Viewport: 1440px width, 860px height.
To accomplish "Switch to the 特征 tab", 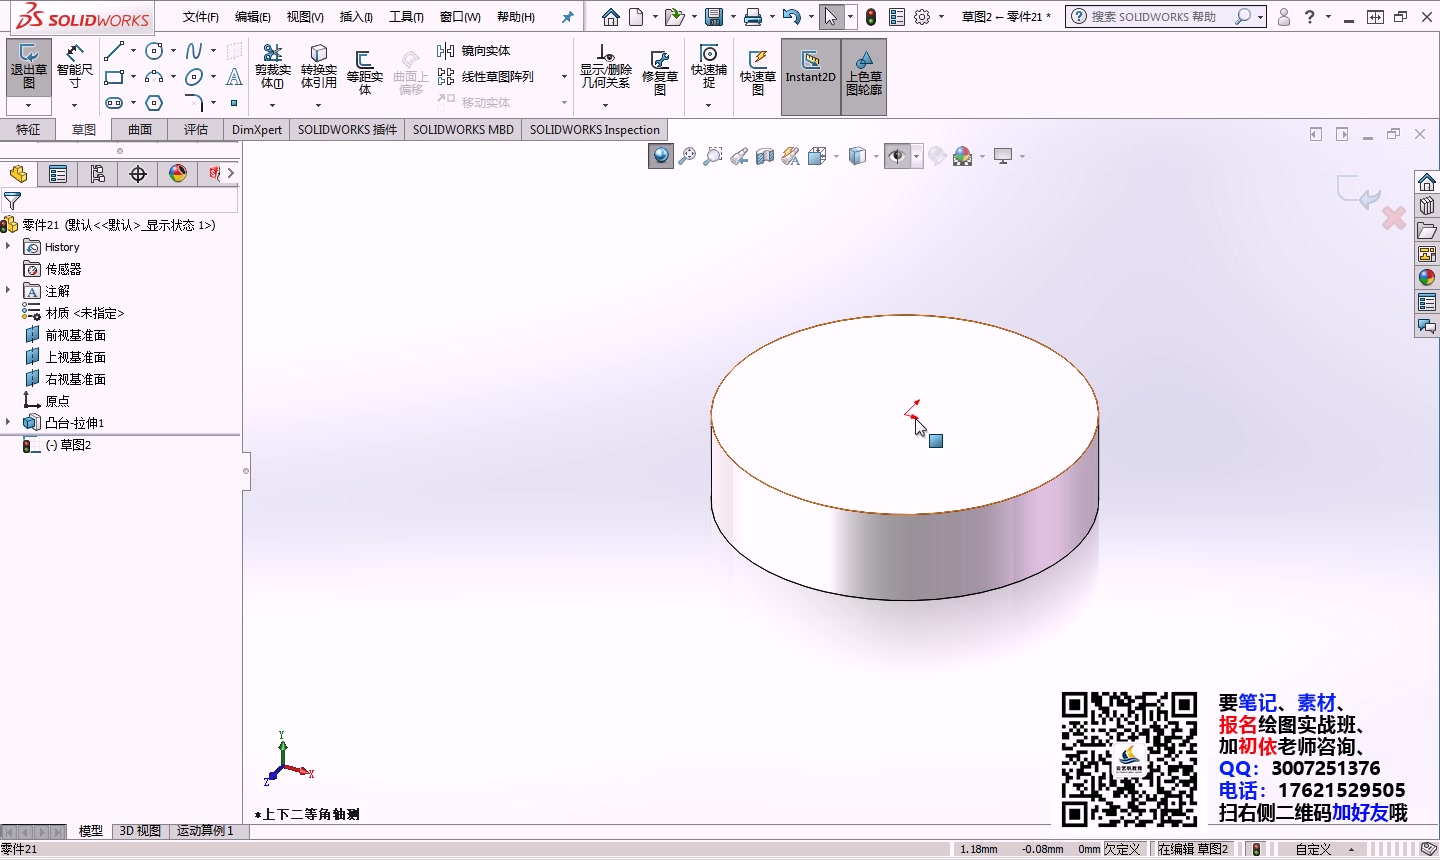I will pos(28,129).
